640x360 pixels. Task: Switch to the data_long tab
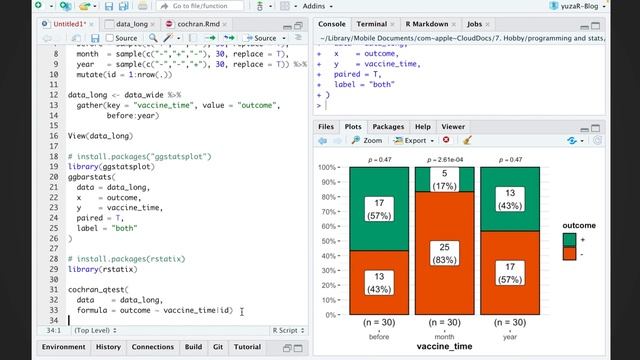131,24
